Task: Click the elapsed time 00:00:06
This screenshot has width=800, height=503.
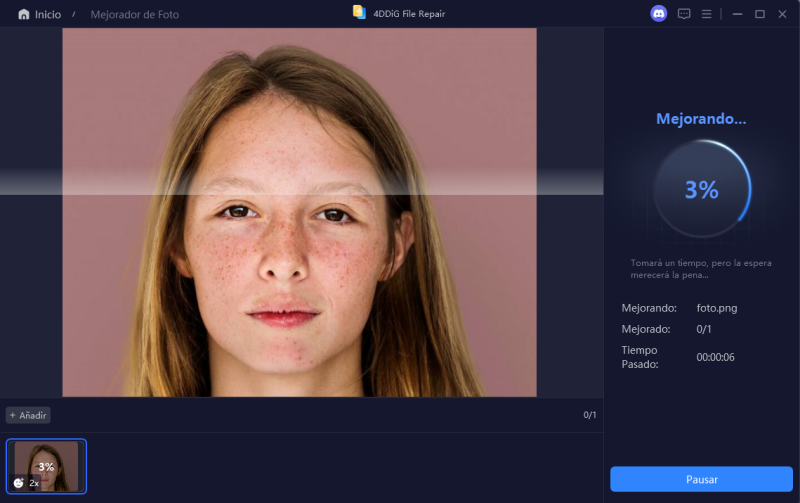Action: pyautogui.click(x=715, y=357)
